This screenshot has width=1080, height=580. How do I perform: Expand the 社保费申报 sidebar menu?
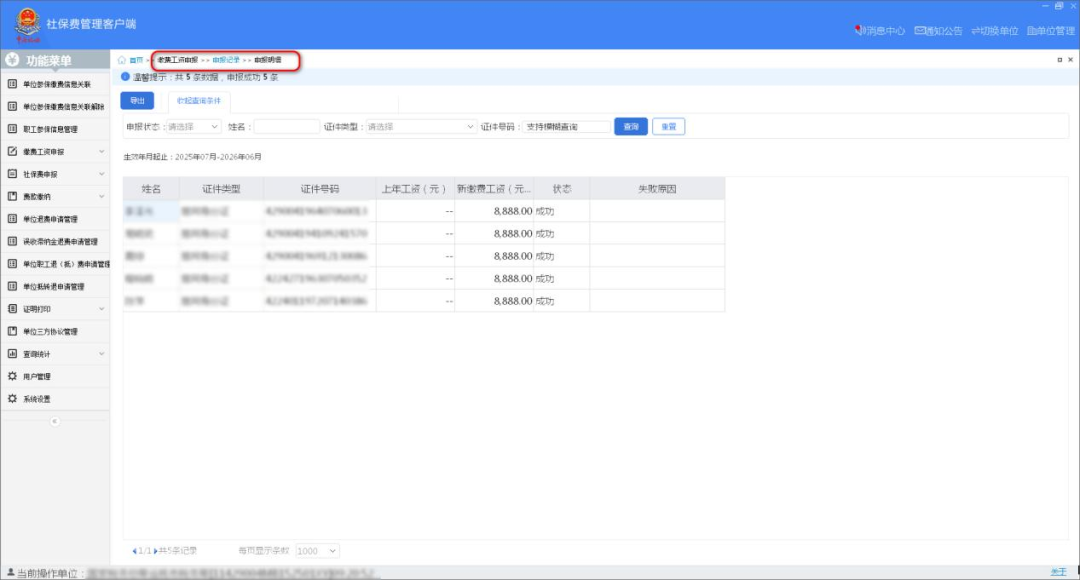pos(101,174)
